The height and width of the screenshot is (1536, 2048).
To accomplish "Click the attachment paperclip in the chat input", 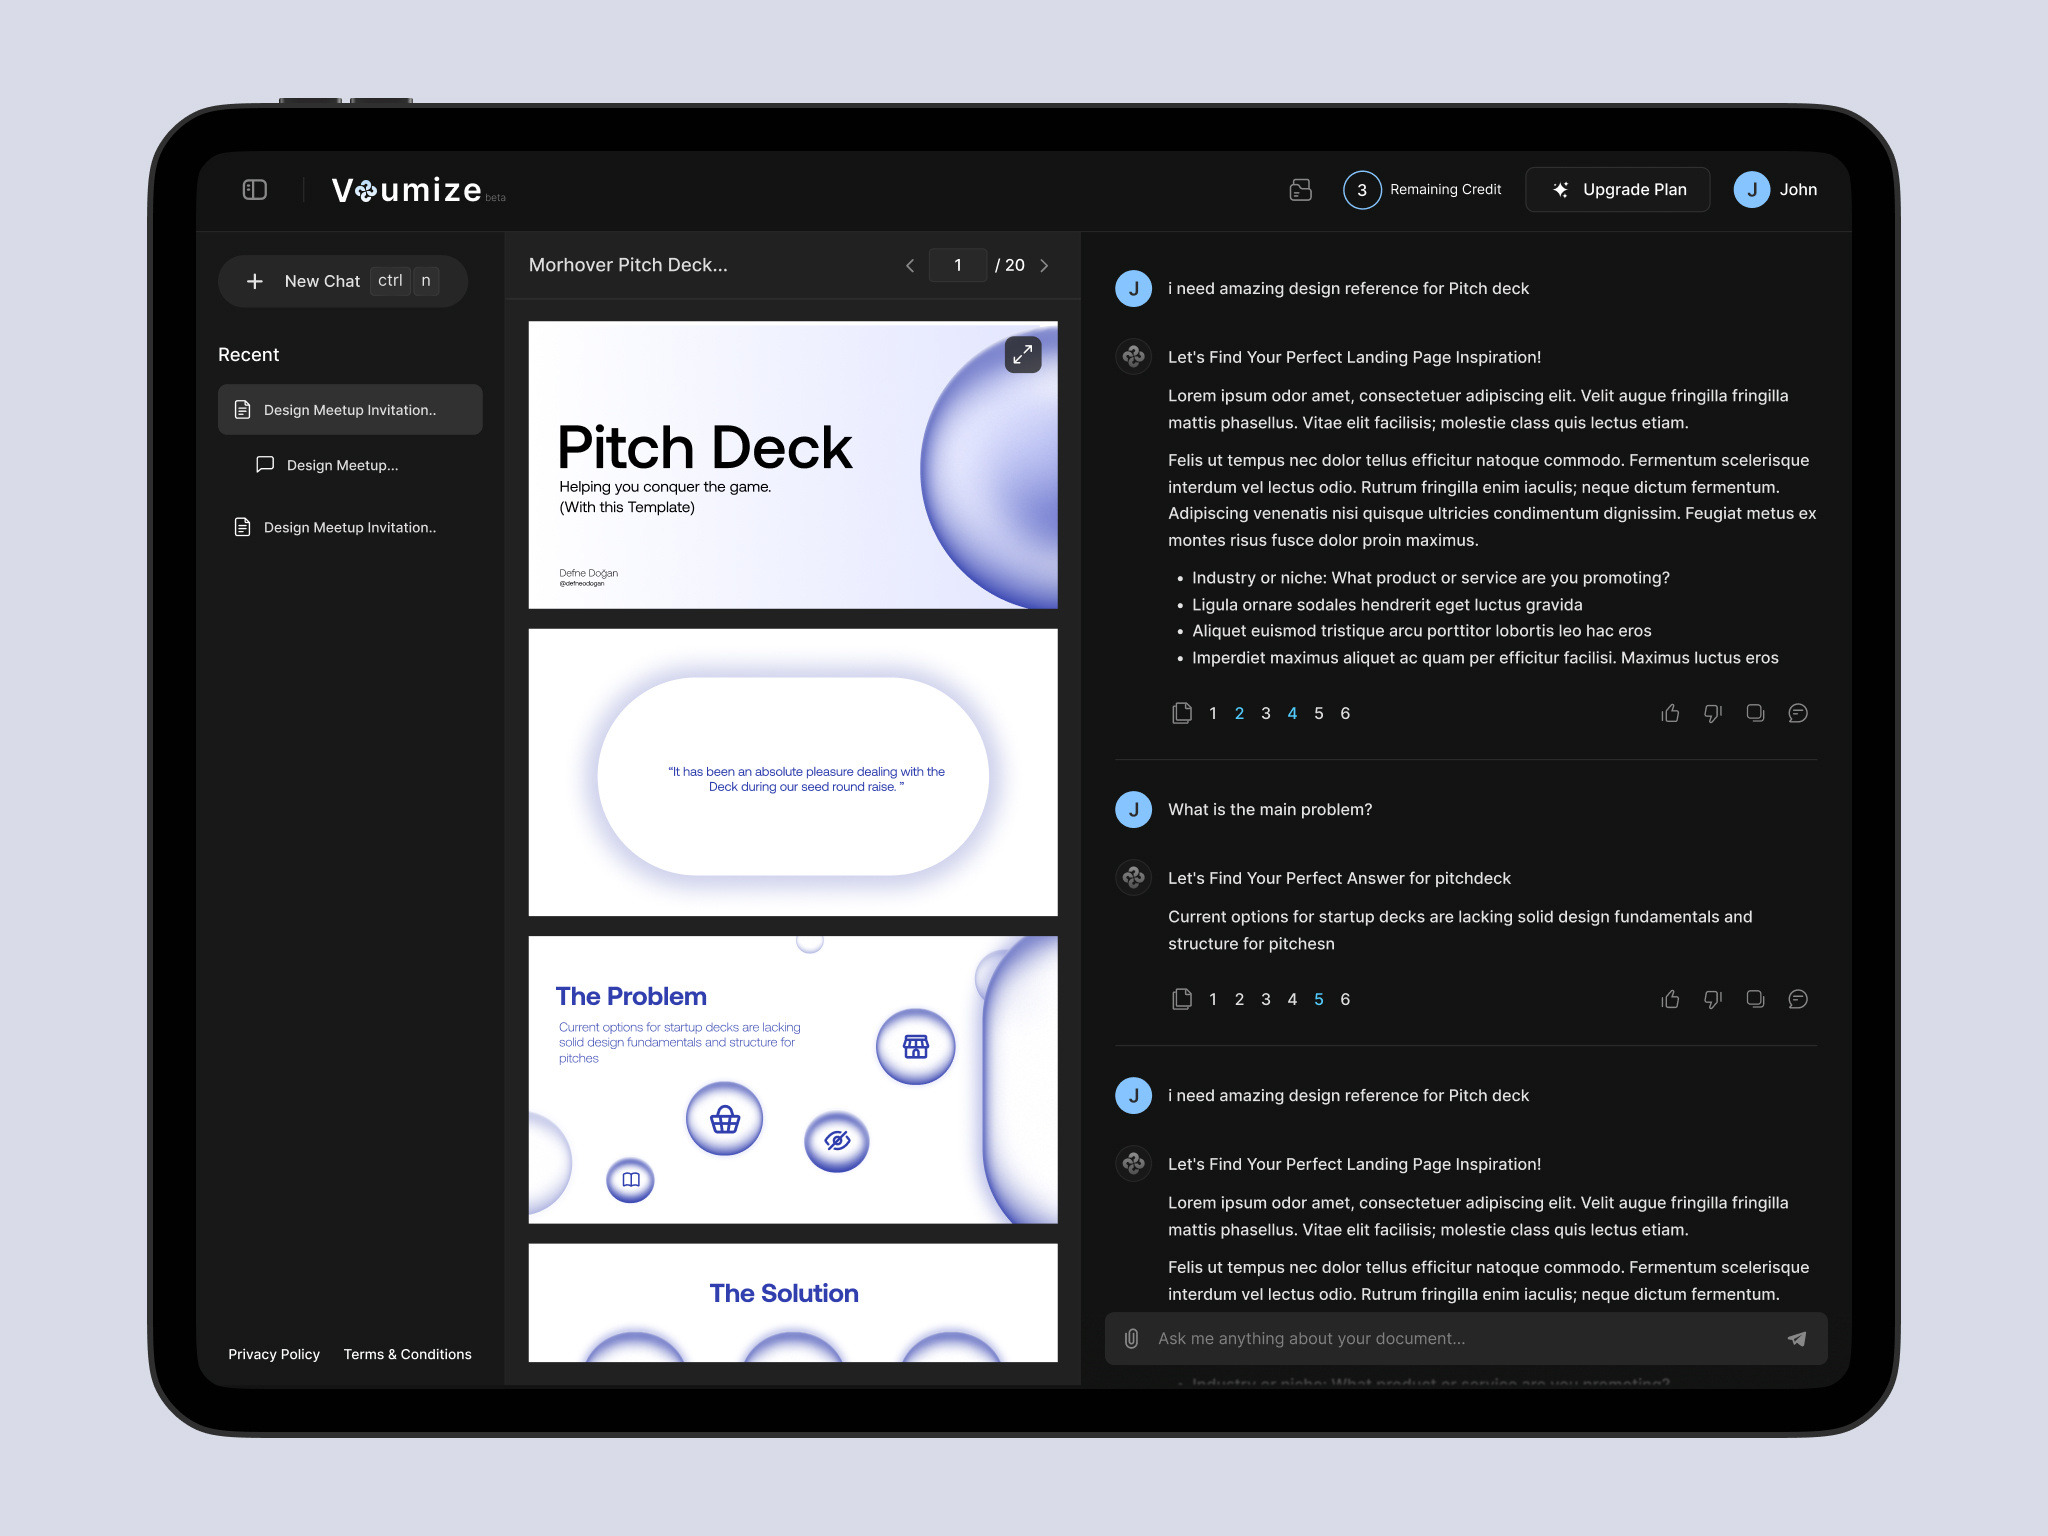I will pyautogui.click(x=1132, y=1338).
